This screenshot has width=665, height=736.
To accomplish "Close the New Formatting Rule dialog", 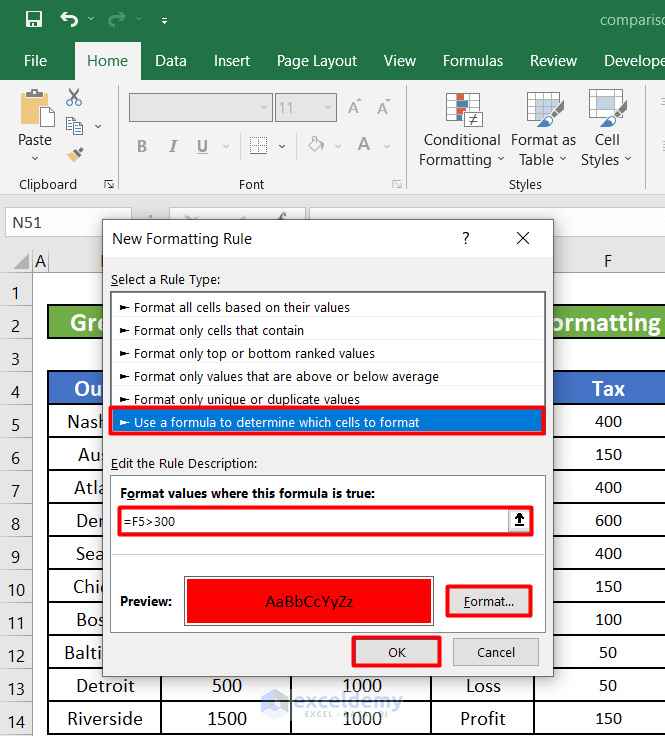I will (x=523, y=238).
